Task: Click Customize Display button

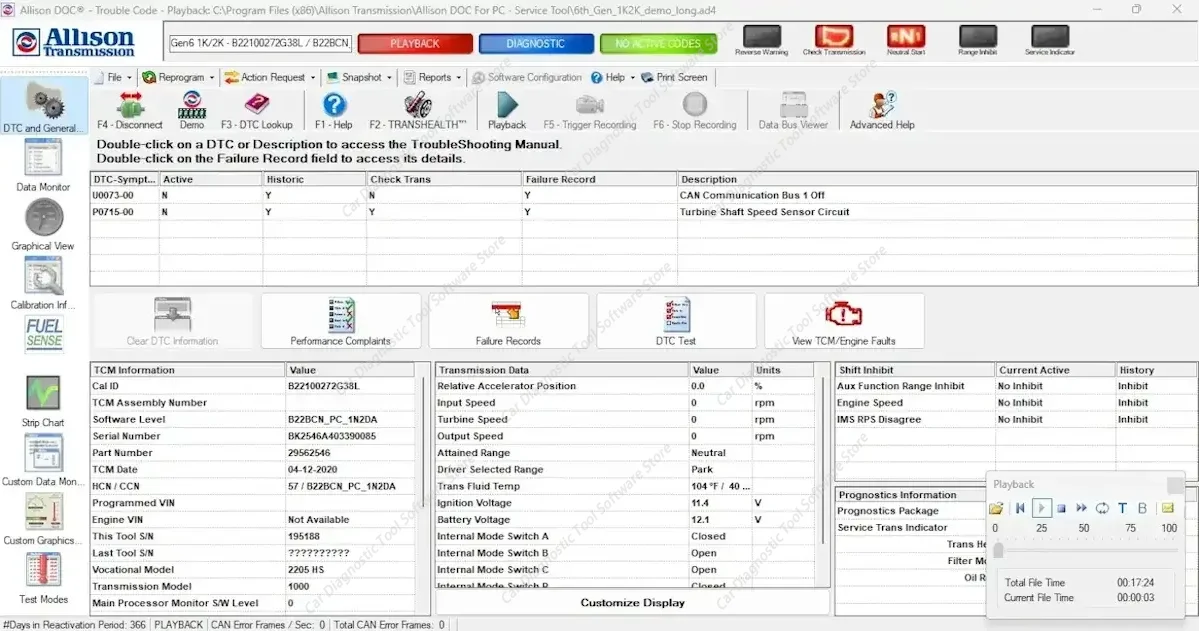Action: click(632, 603)
